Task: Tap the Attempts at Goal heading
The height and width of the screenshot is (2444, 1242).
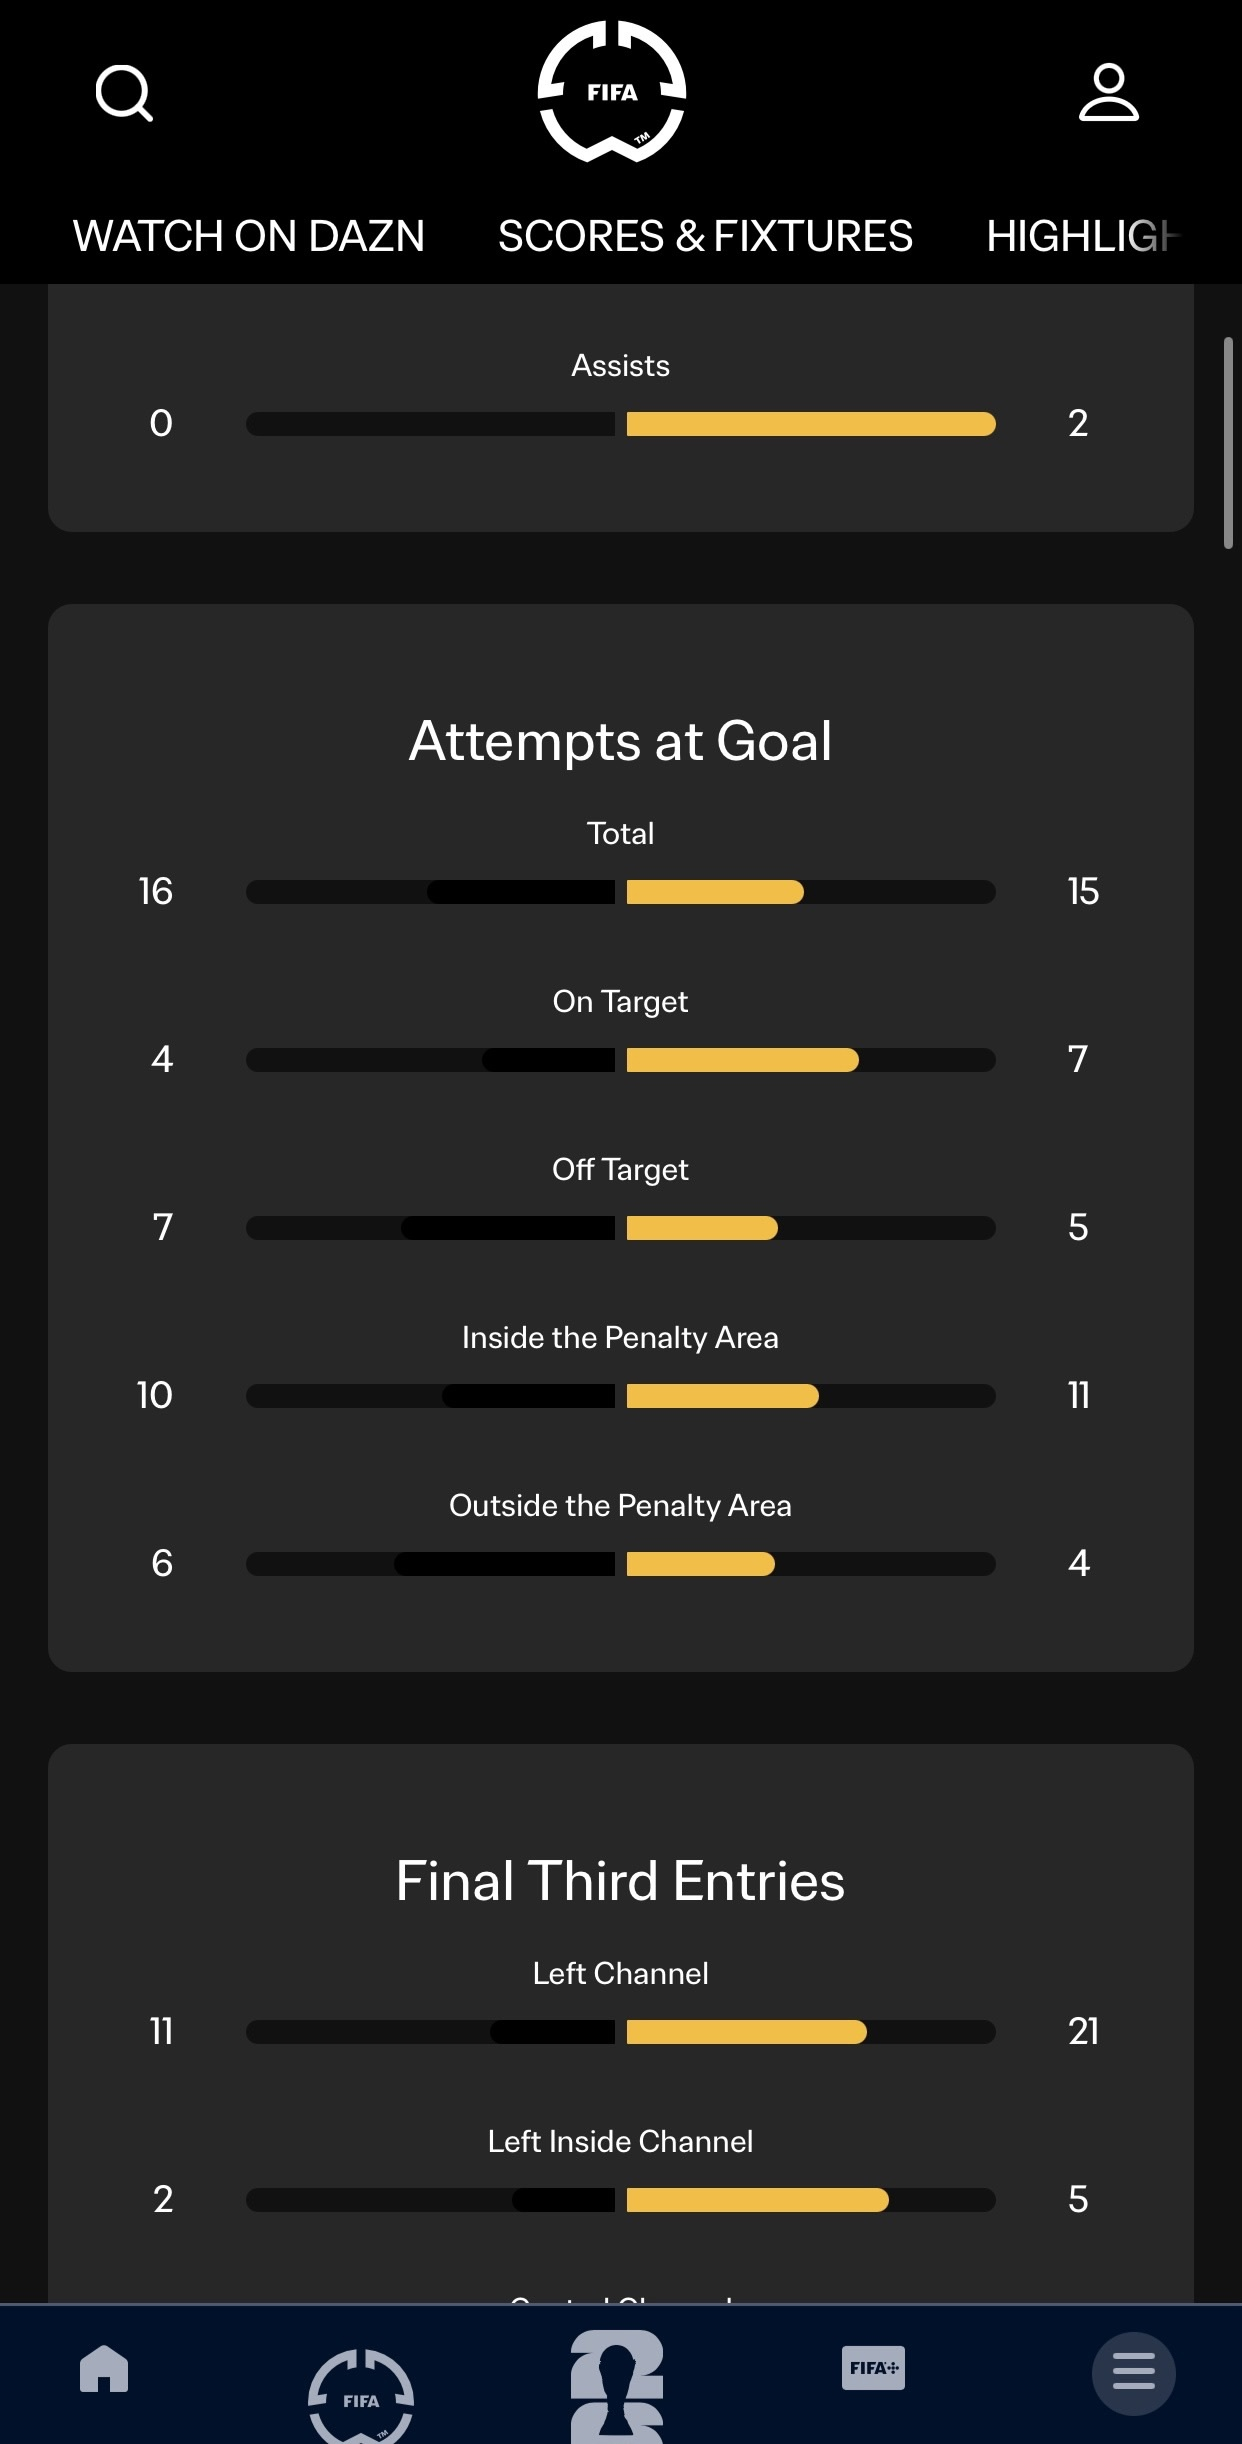Action: (x=620, y=741)
